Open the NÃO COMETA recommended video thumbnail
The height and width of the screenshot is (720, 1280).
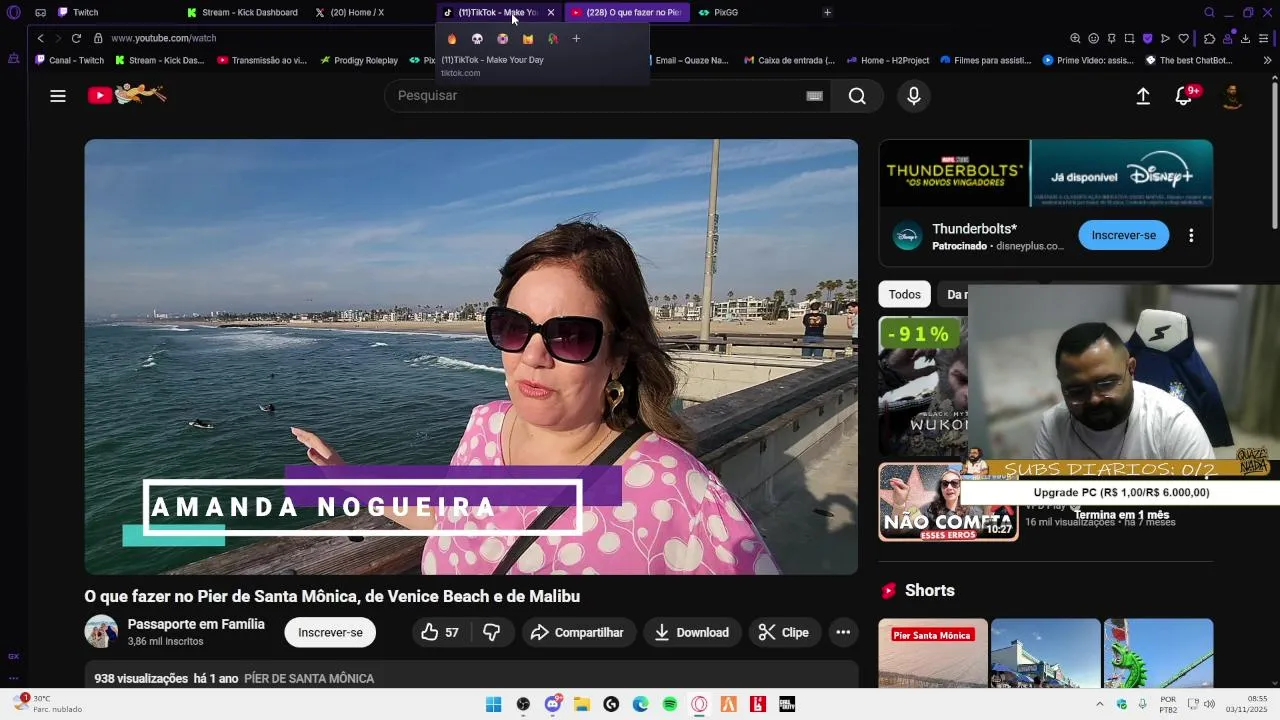[x=948, y=502]
